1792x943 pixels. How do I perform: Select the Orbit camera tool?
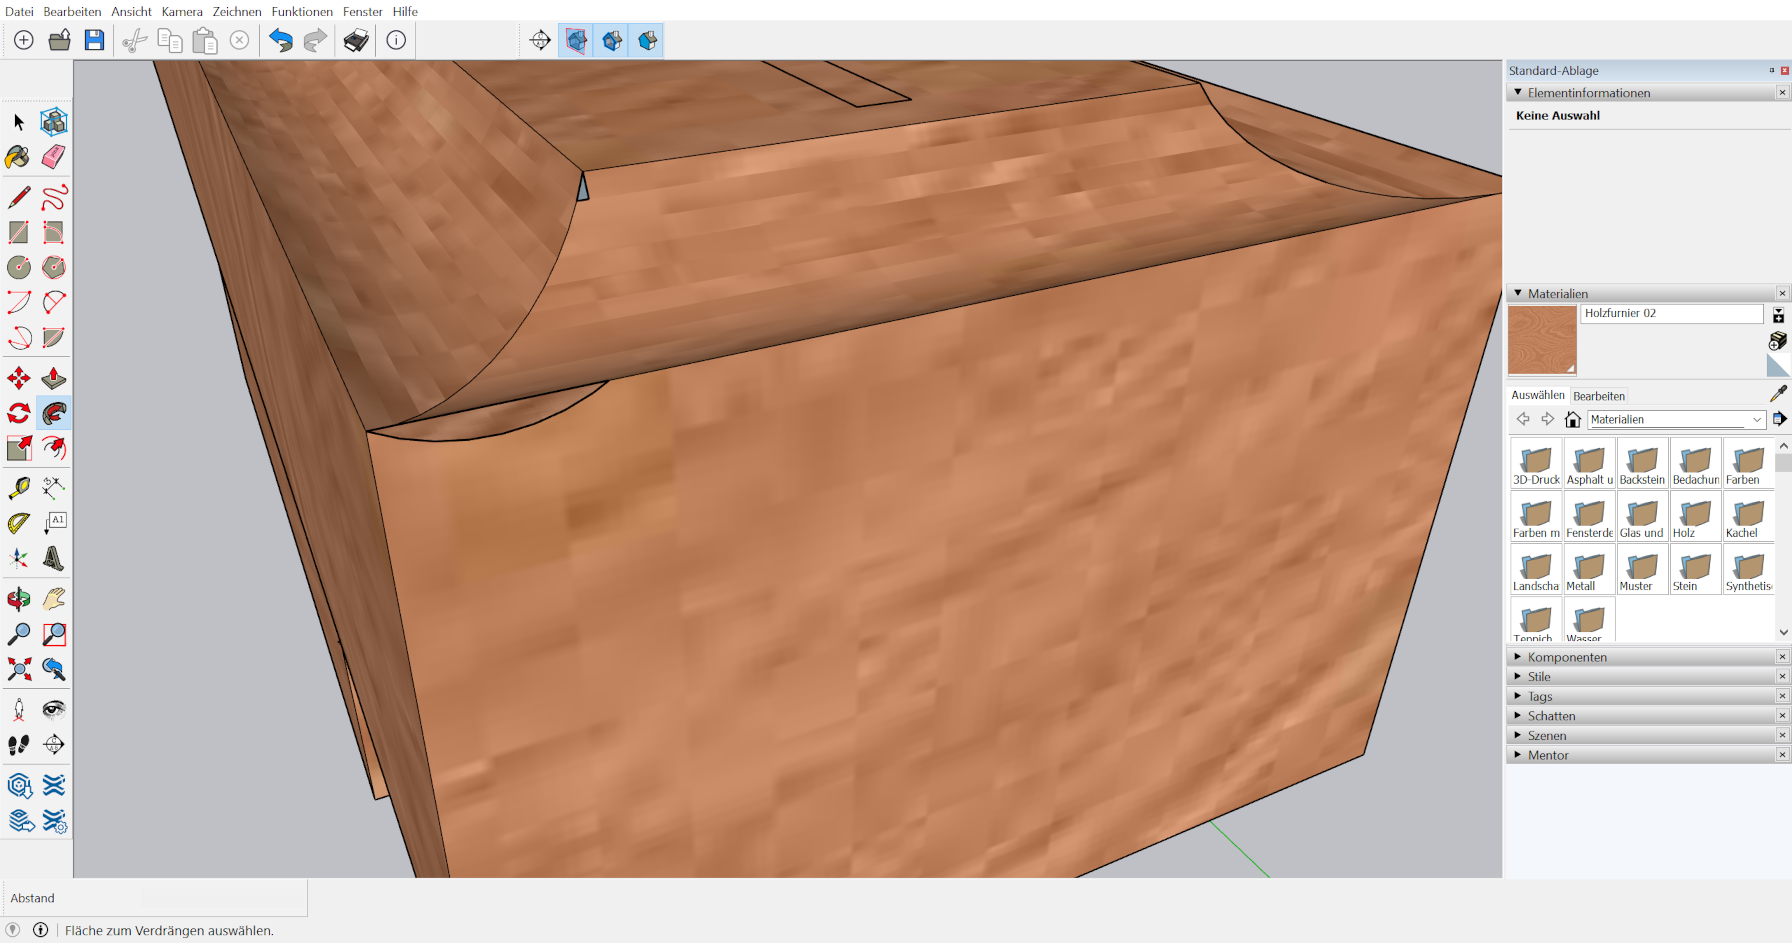tap(18, 599)
